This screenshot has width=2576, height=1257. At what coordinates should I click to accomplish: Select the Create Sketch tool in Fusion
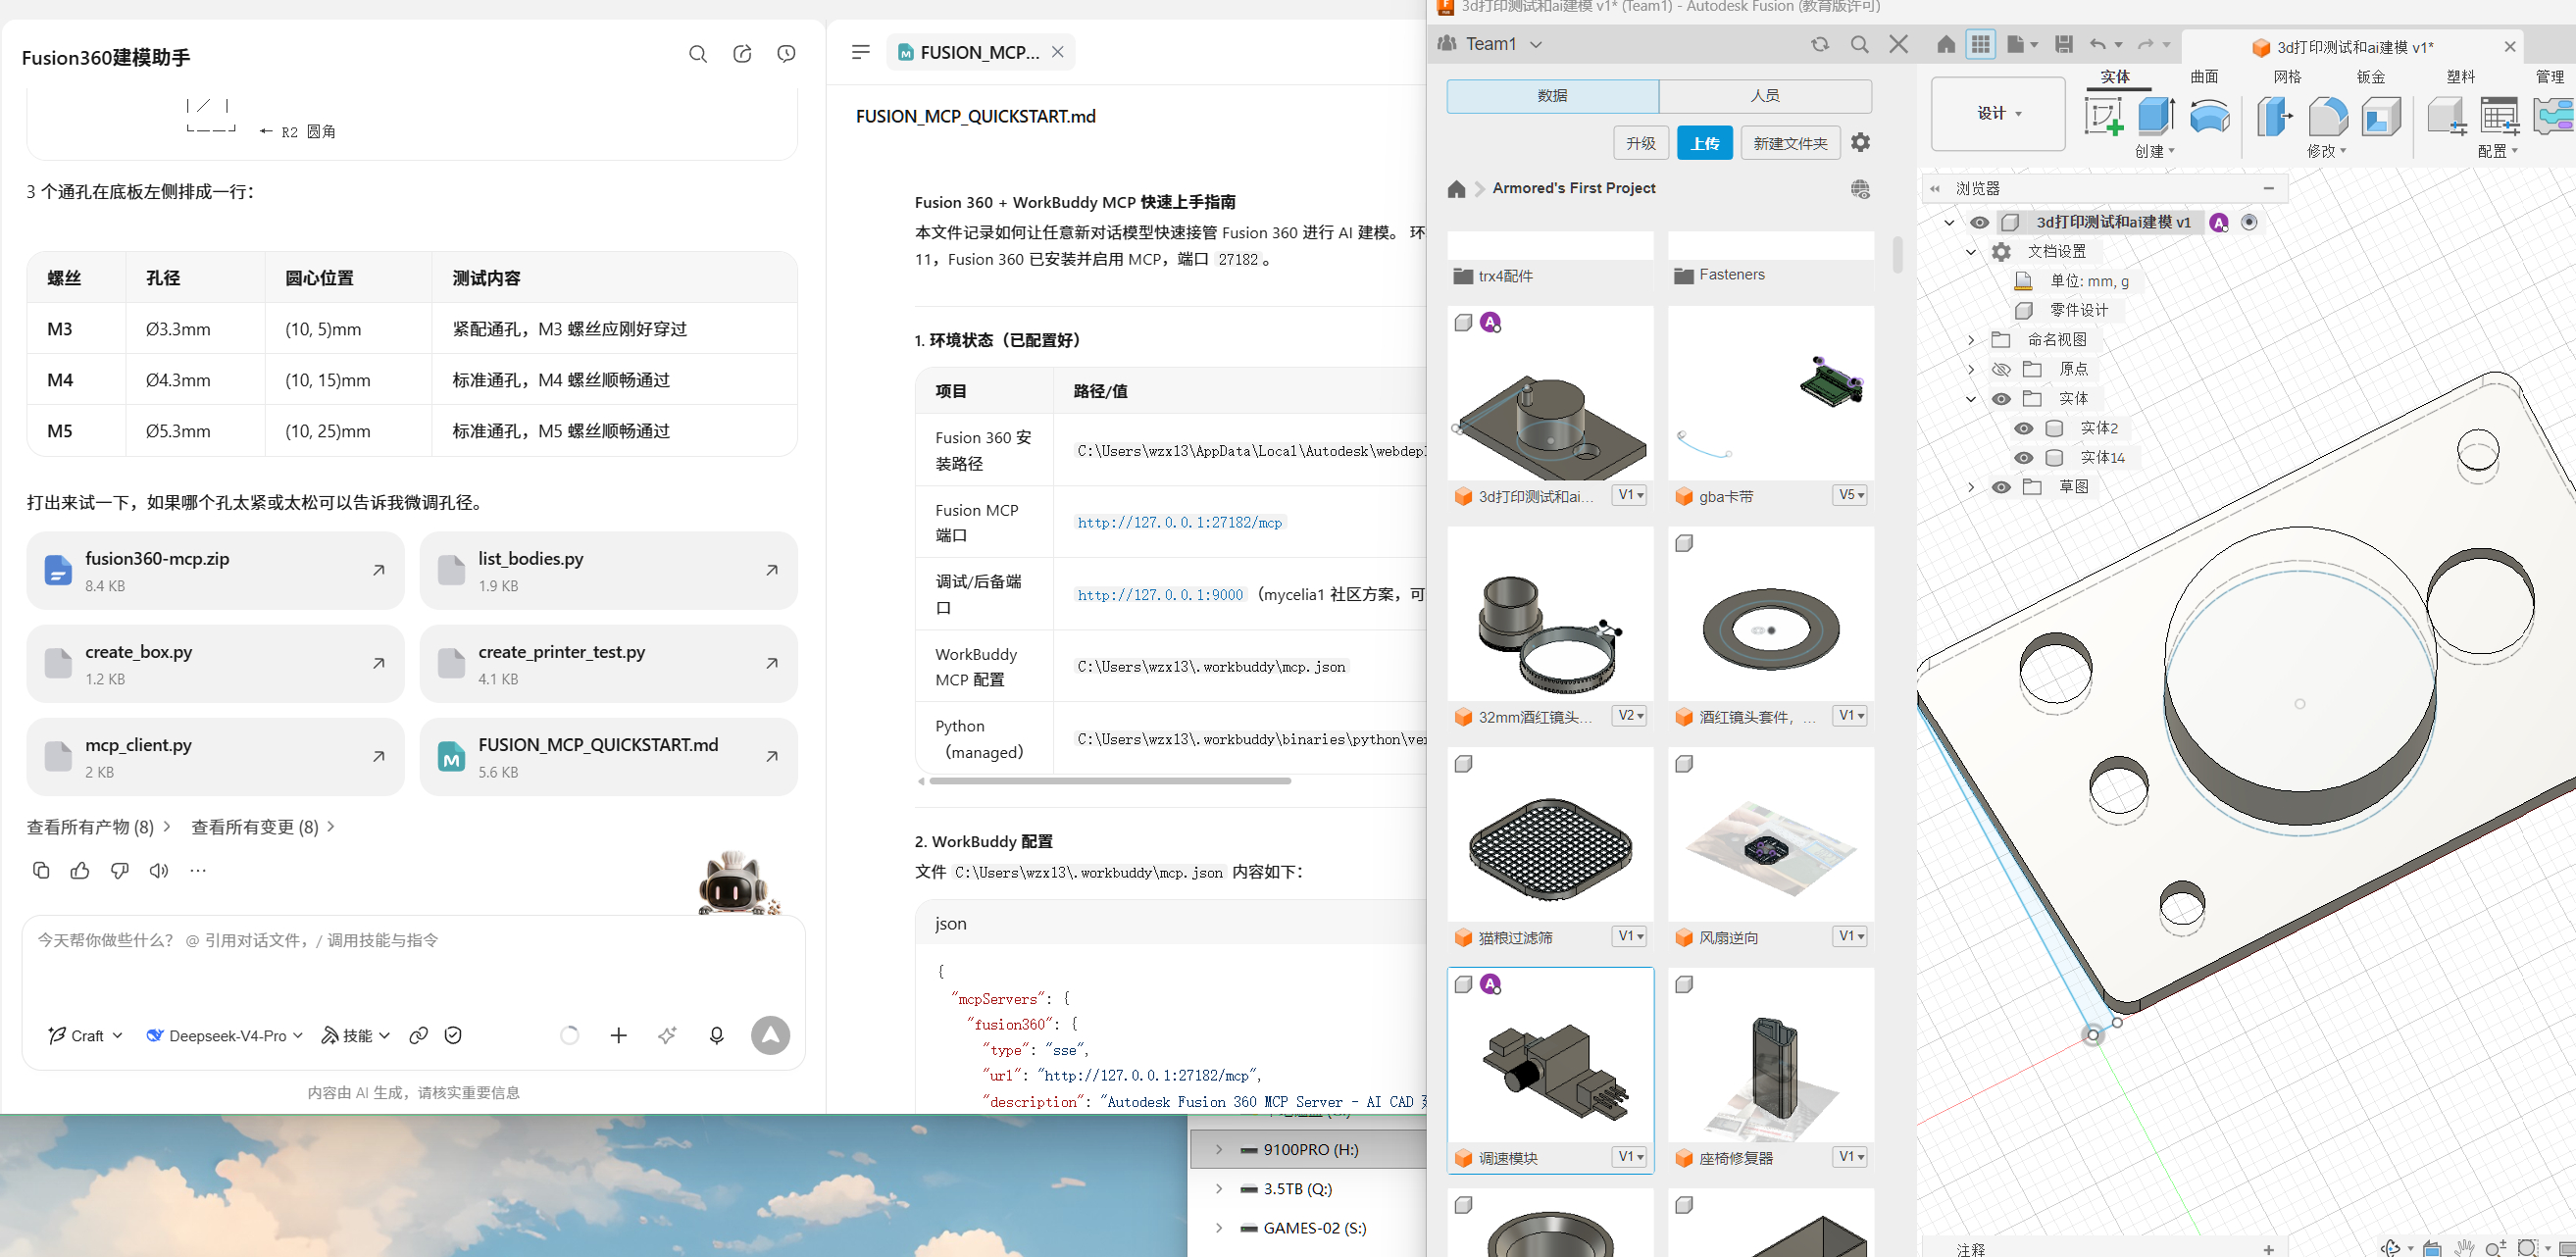click(x=2103, y=116)
